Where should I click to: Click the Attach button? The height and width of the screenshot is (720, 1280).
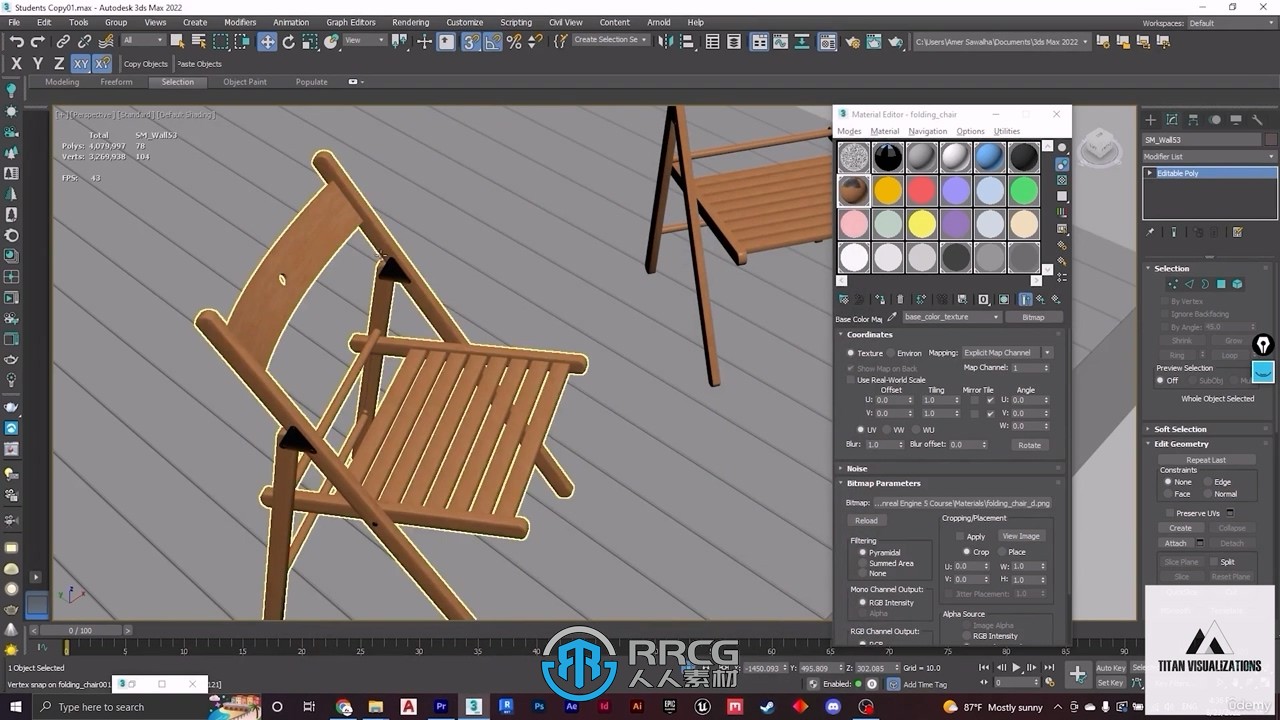coord(1175,543)
